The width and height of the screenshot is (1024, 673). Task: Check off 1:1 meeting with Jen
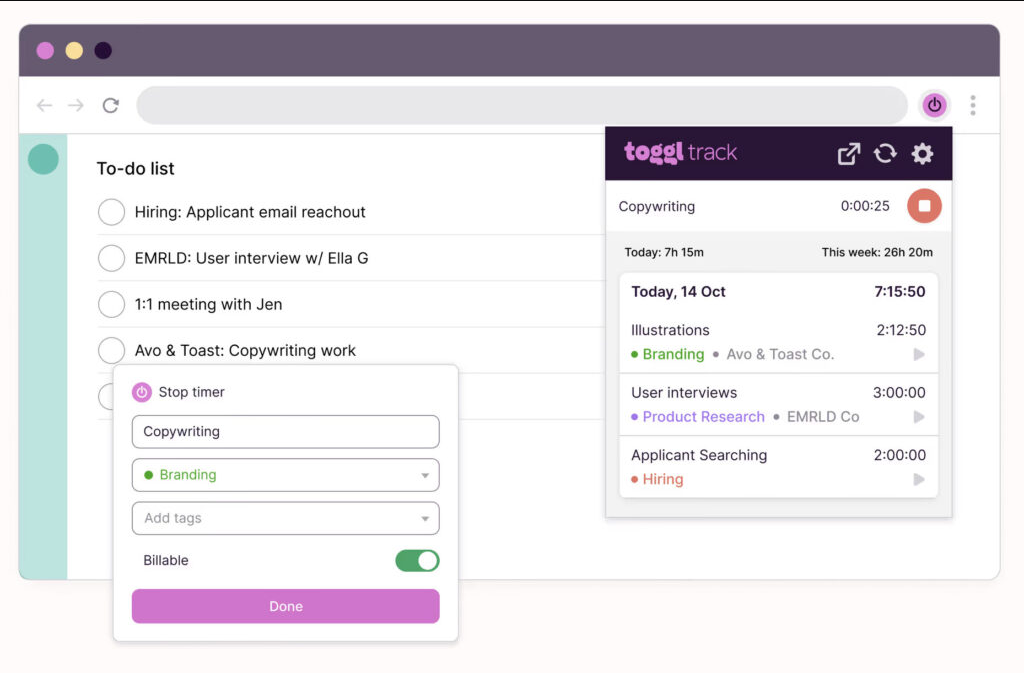[112, 304]
